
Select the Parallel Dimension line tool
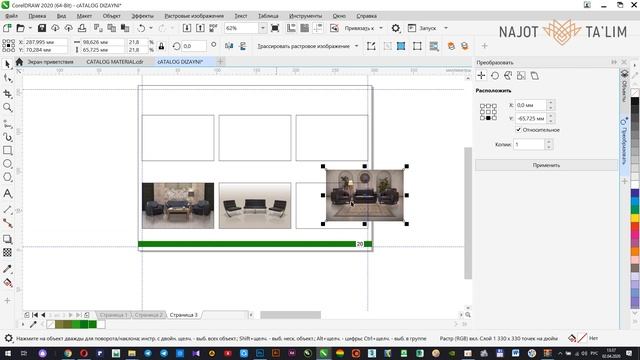tap(7, 210)
